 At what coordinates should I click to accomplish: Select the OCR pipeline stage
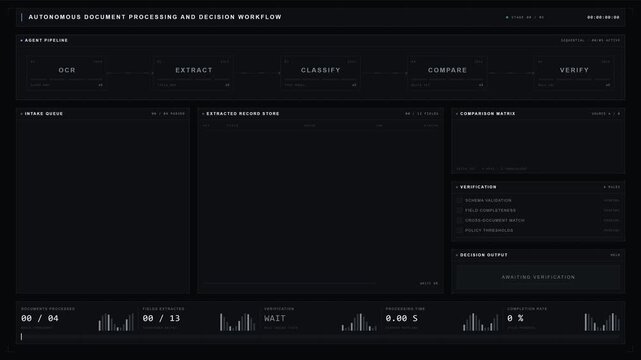coord(67,73)
